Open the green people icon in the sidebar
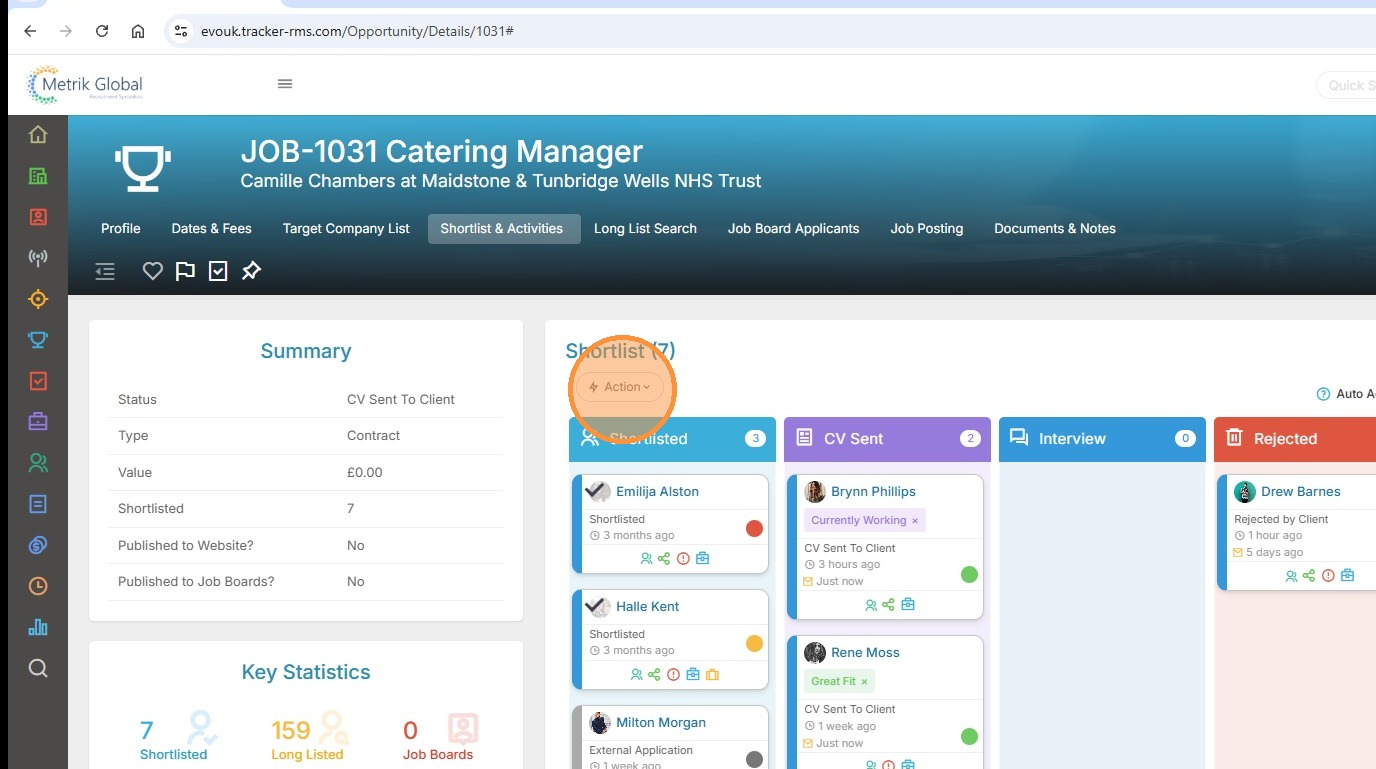The image size is (1376, 769). [38, 463]
